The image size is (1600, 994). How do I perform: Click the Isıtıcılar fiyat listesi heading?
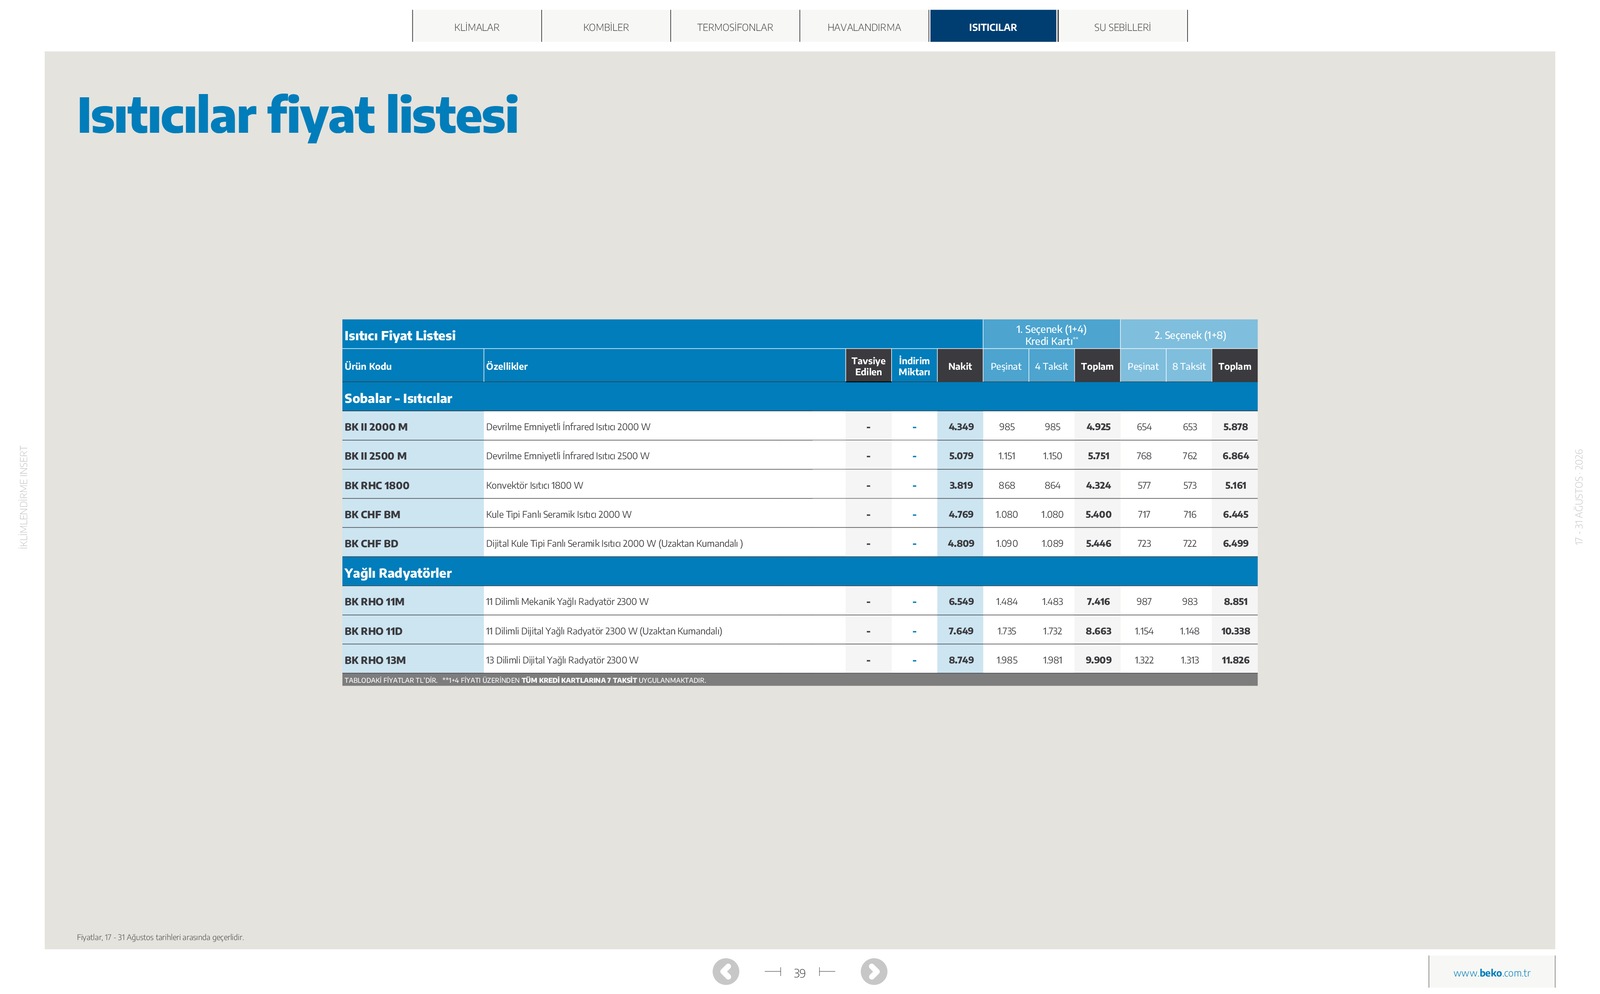[x=298, y=115]
